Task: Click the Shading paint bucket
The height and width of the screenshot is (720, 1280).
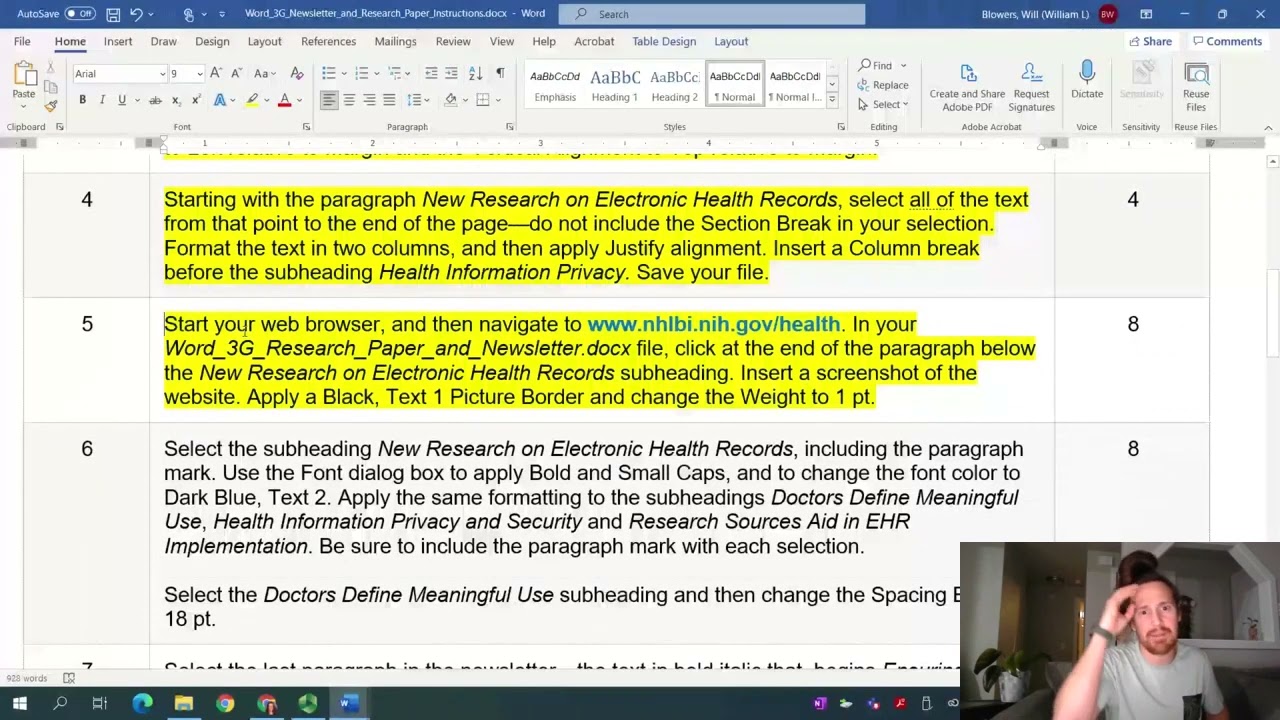Action: 451,100
